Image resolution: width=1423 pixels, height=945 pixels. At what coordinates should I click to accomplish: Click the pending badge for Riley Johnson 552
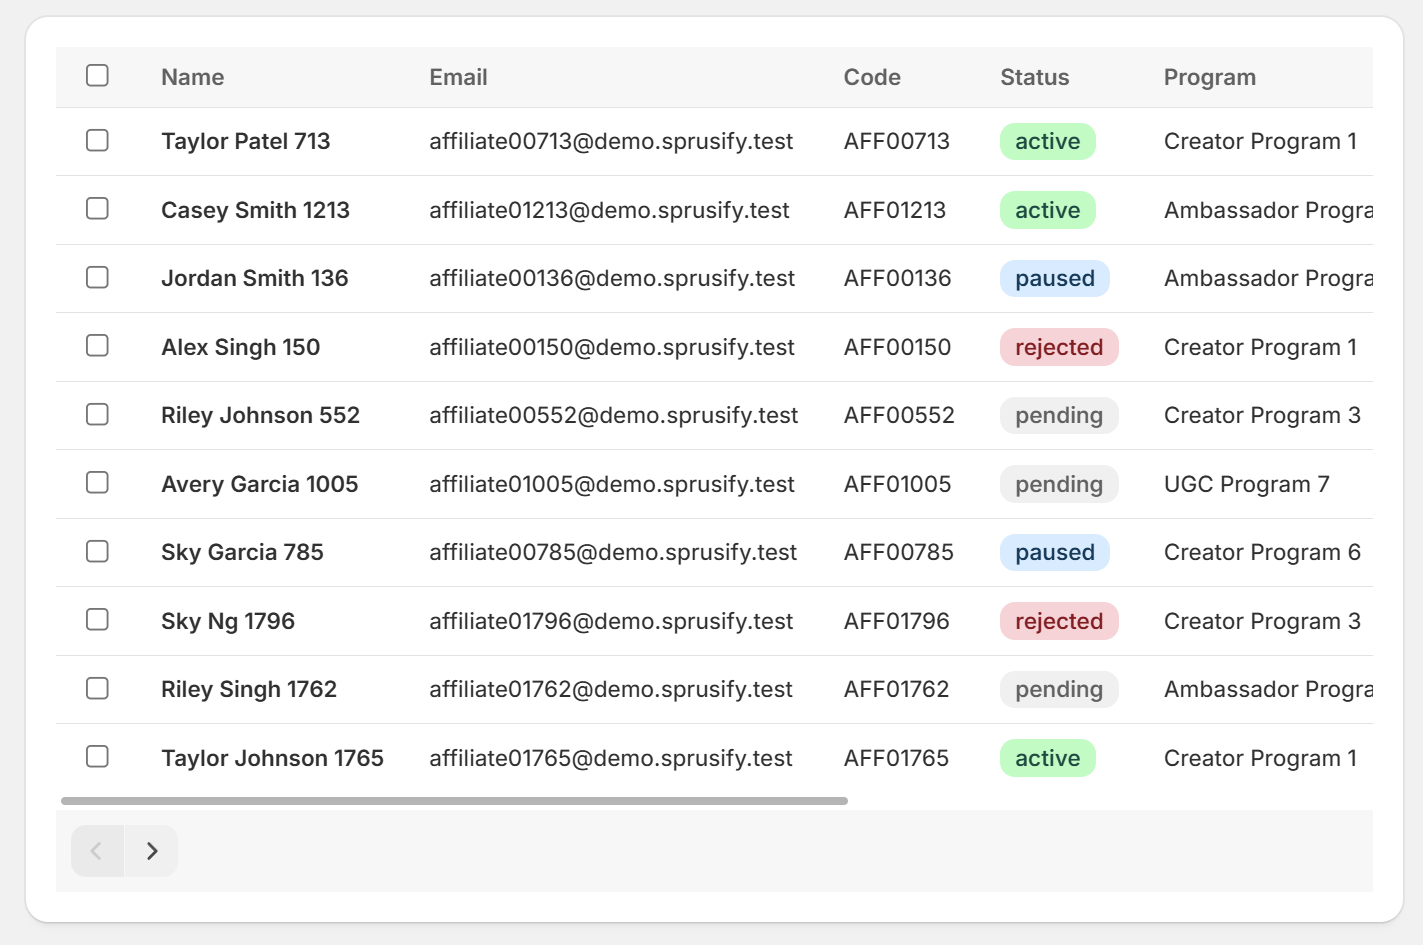(1059, 415)
